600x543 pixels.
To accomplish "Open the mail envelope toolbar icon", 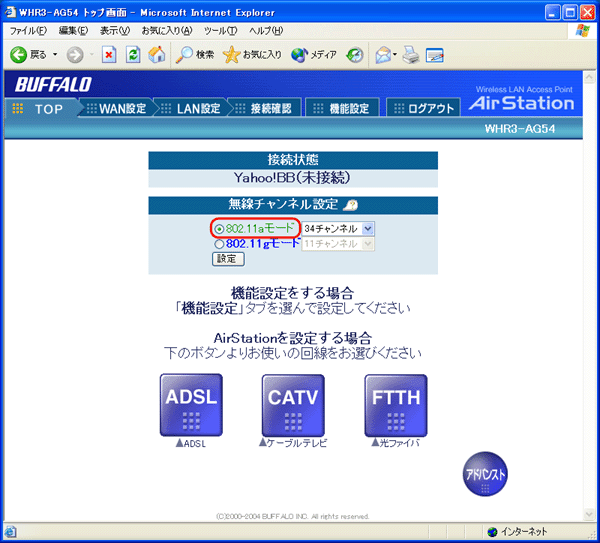I will coord(383,55).
